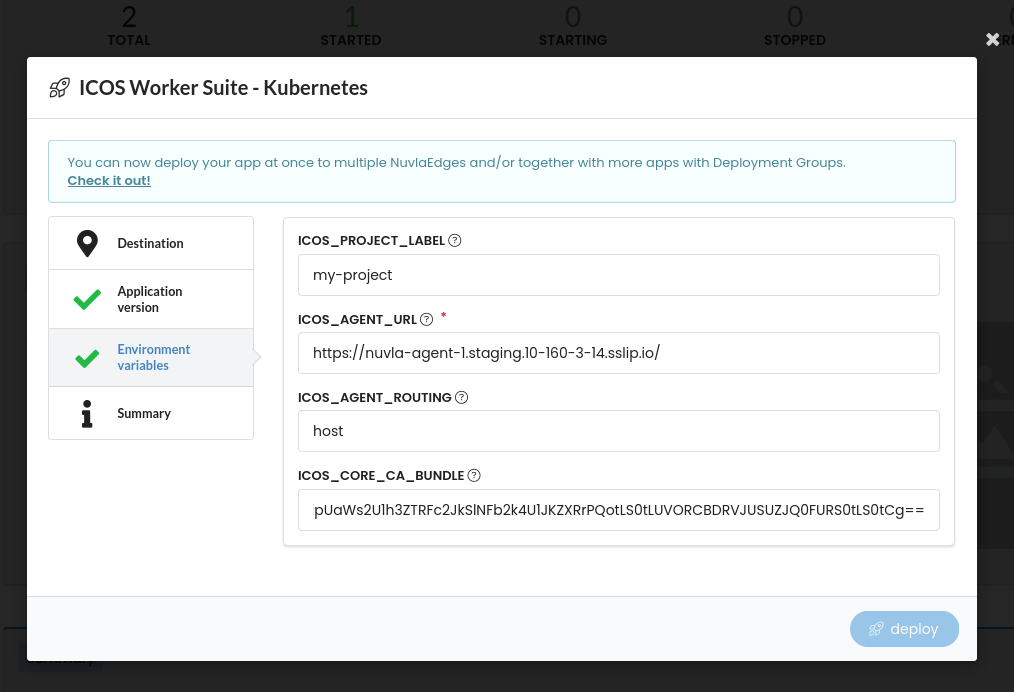Focus the ICOS_AGENT_ROUTING input containing host

(x=618, y=431)
